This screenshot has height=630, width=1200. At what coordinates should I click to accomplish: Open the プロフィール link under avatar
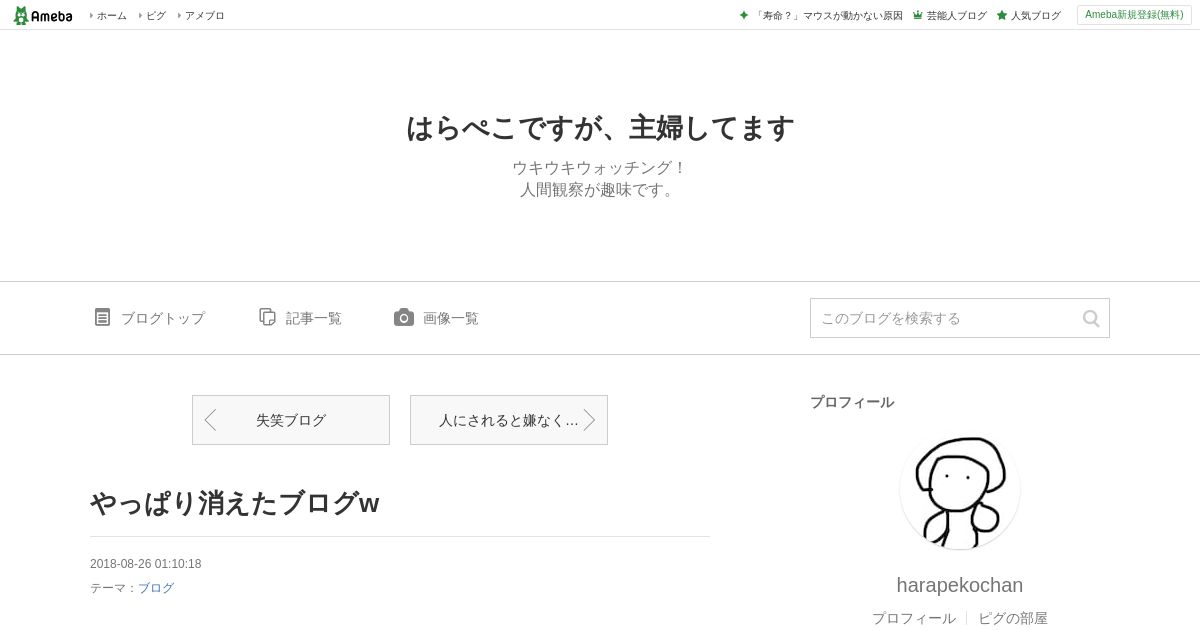[914, 618]
